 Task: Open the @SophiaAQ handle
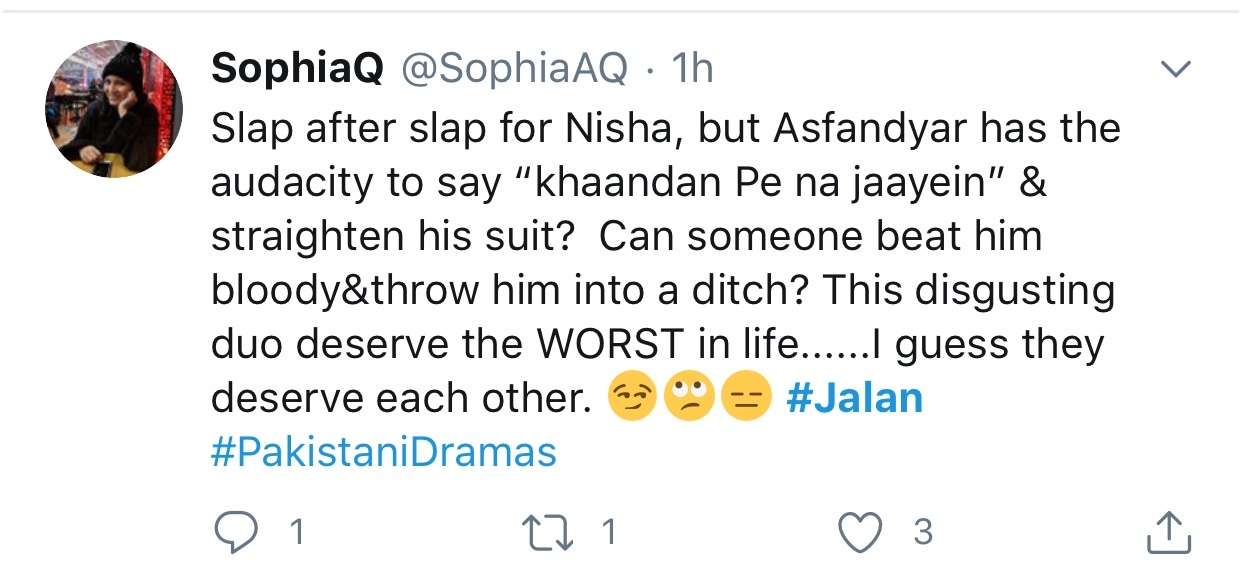pos(514,68)
